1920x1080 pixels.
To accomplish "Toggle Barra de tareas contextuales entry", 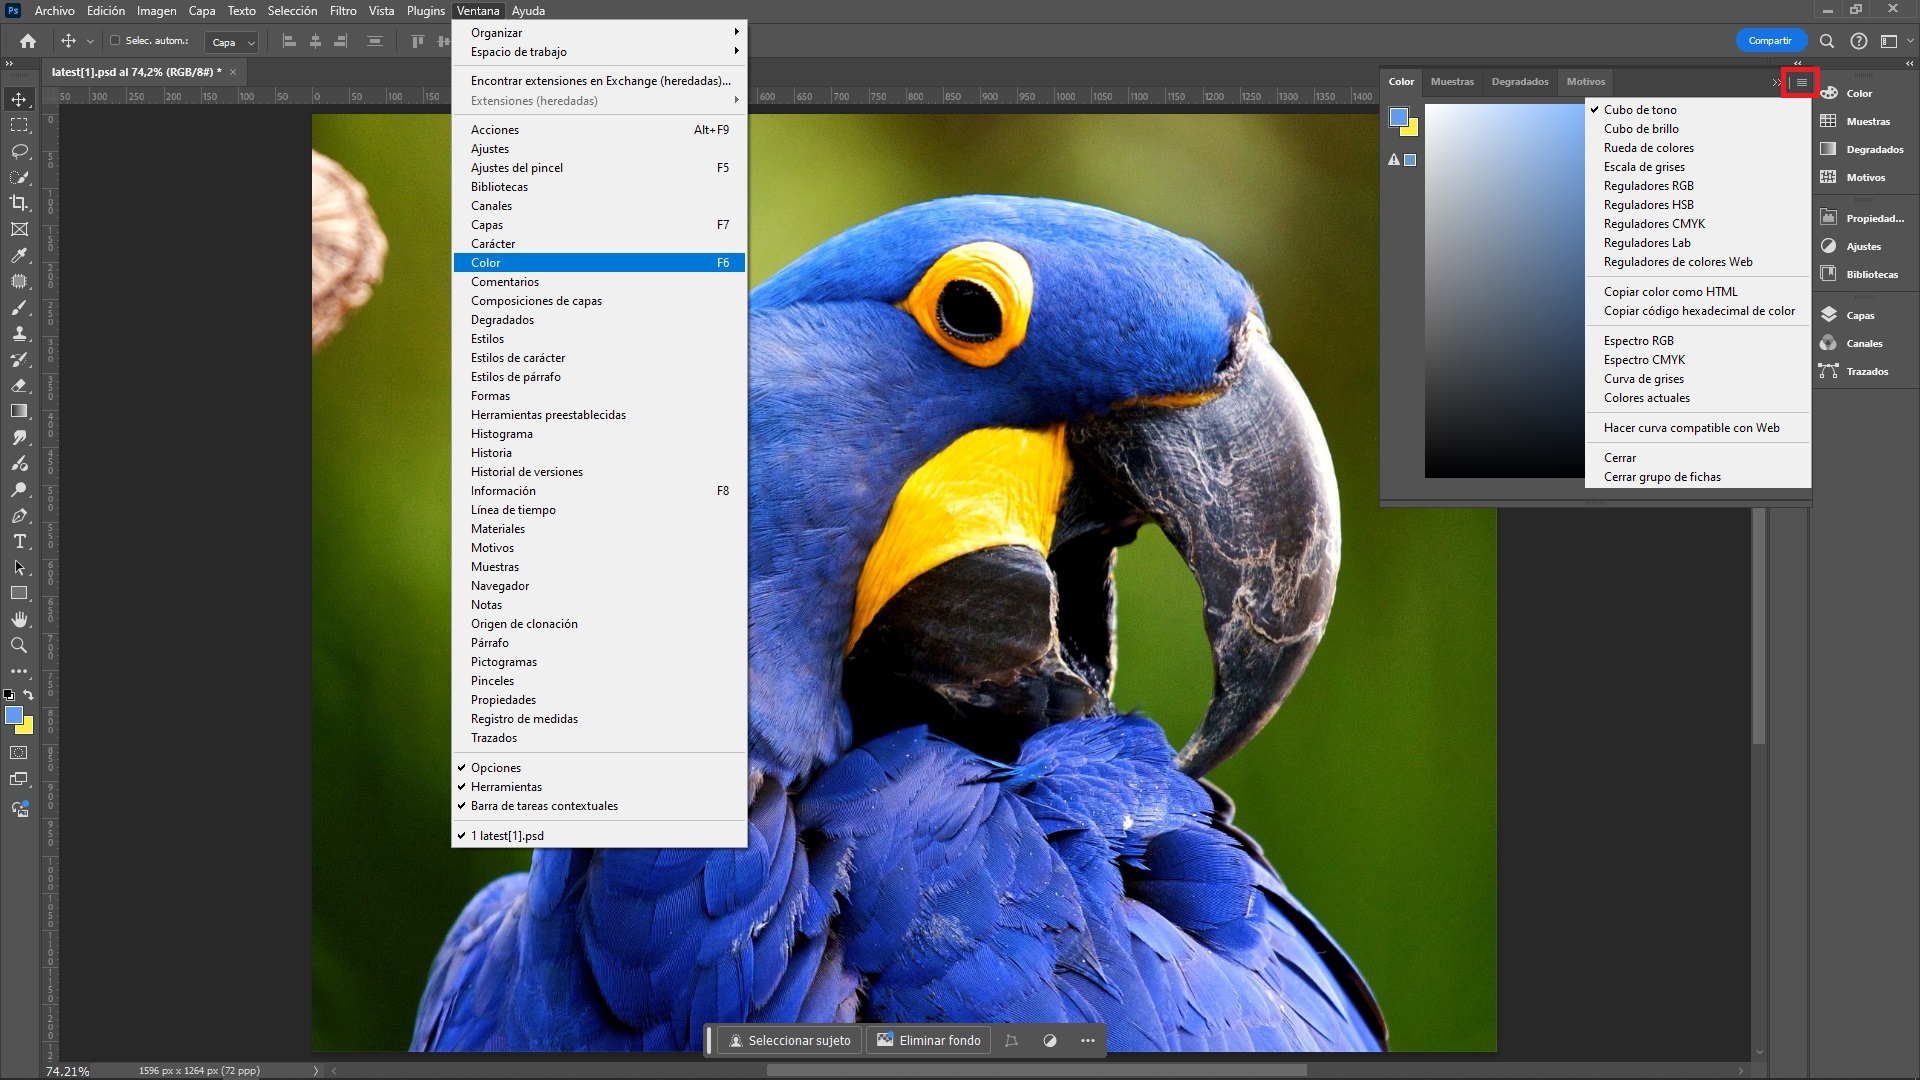I will [599, 806].
